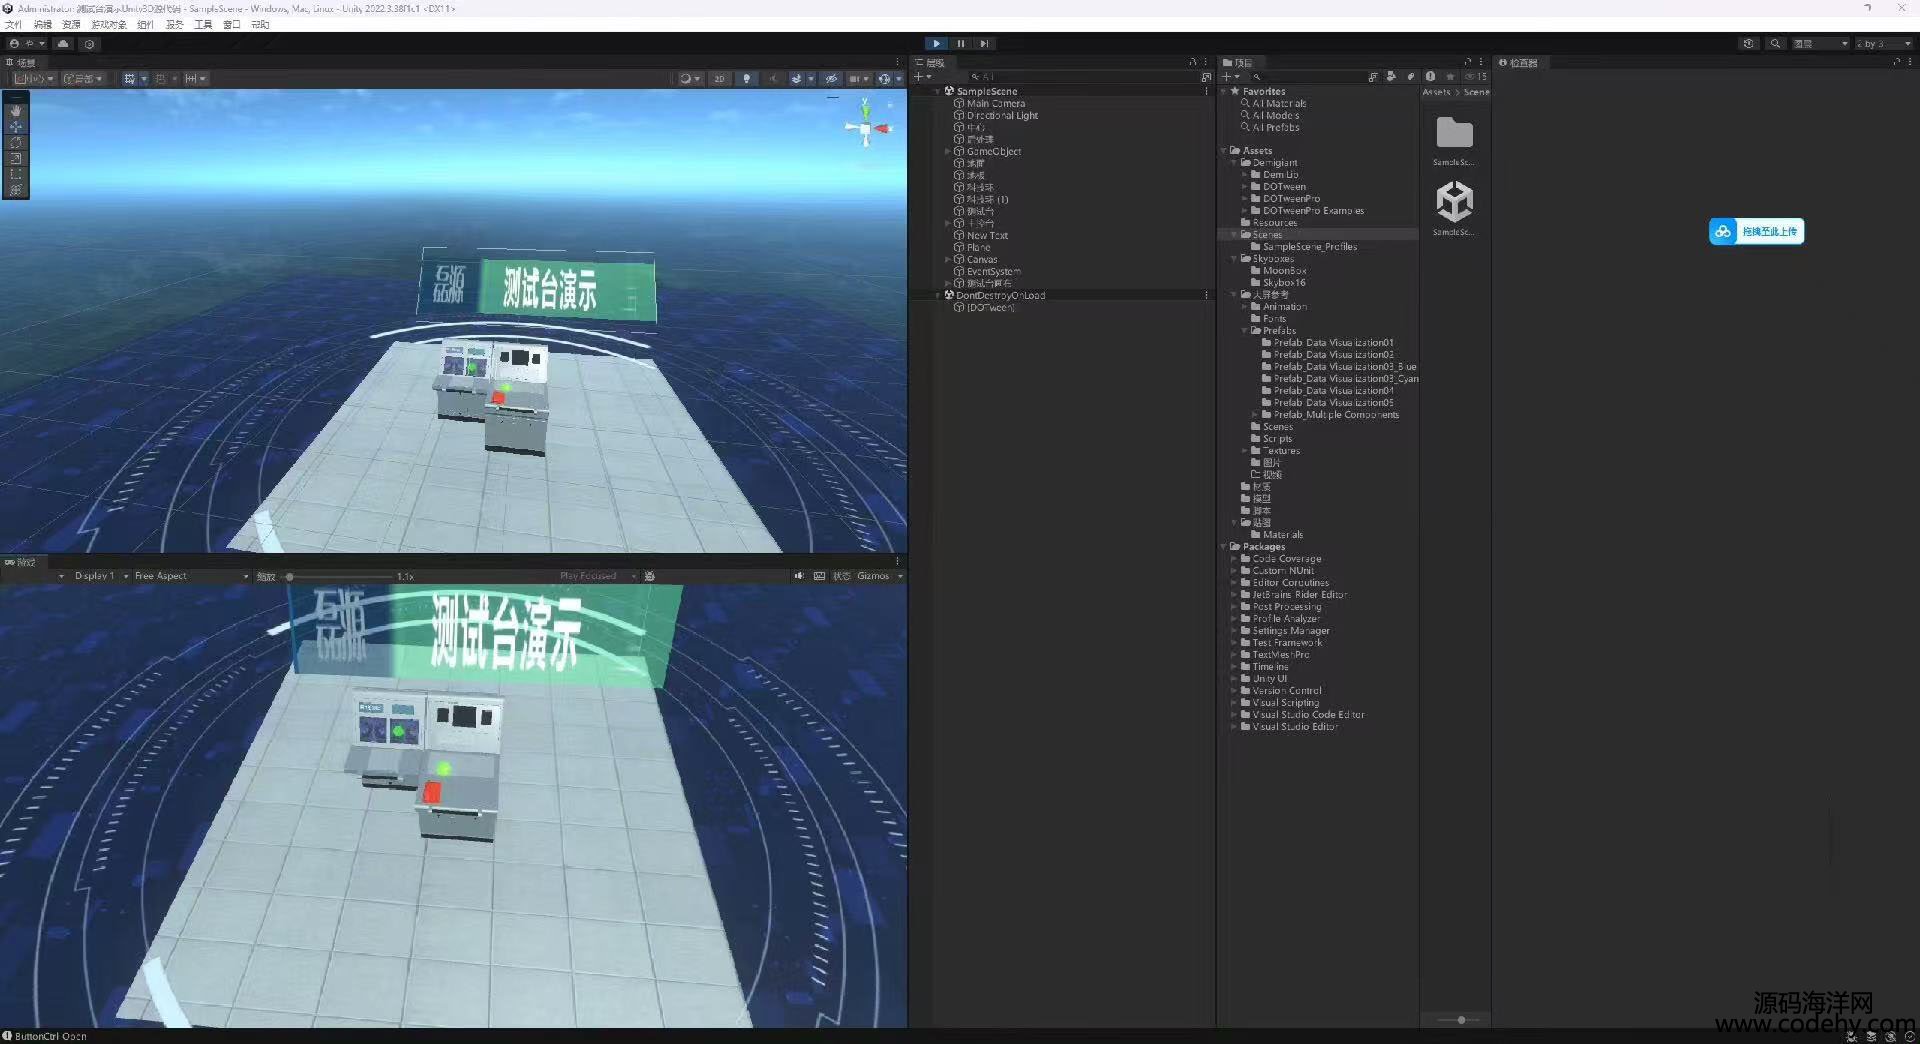Screen dimensions: 1920x1044
Task: Open grid visibility dropdown arrow
Action: [144, 78]
